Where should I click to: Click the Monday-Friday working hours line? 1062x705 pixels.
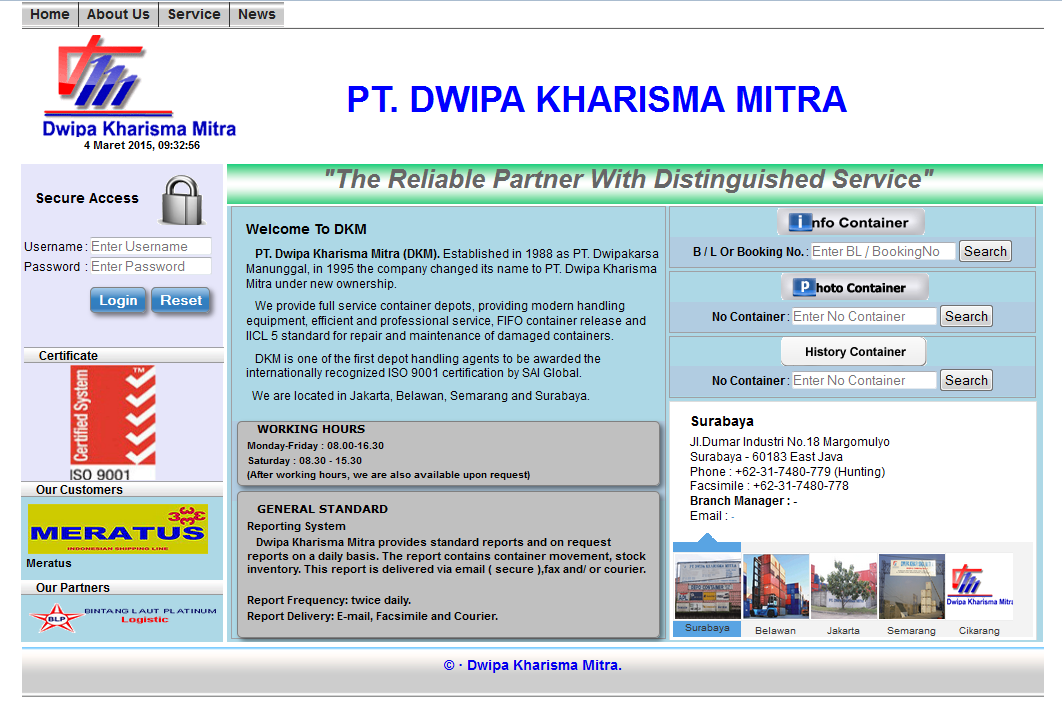[x=316, y=446]
